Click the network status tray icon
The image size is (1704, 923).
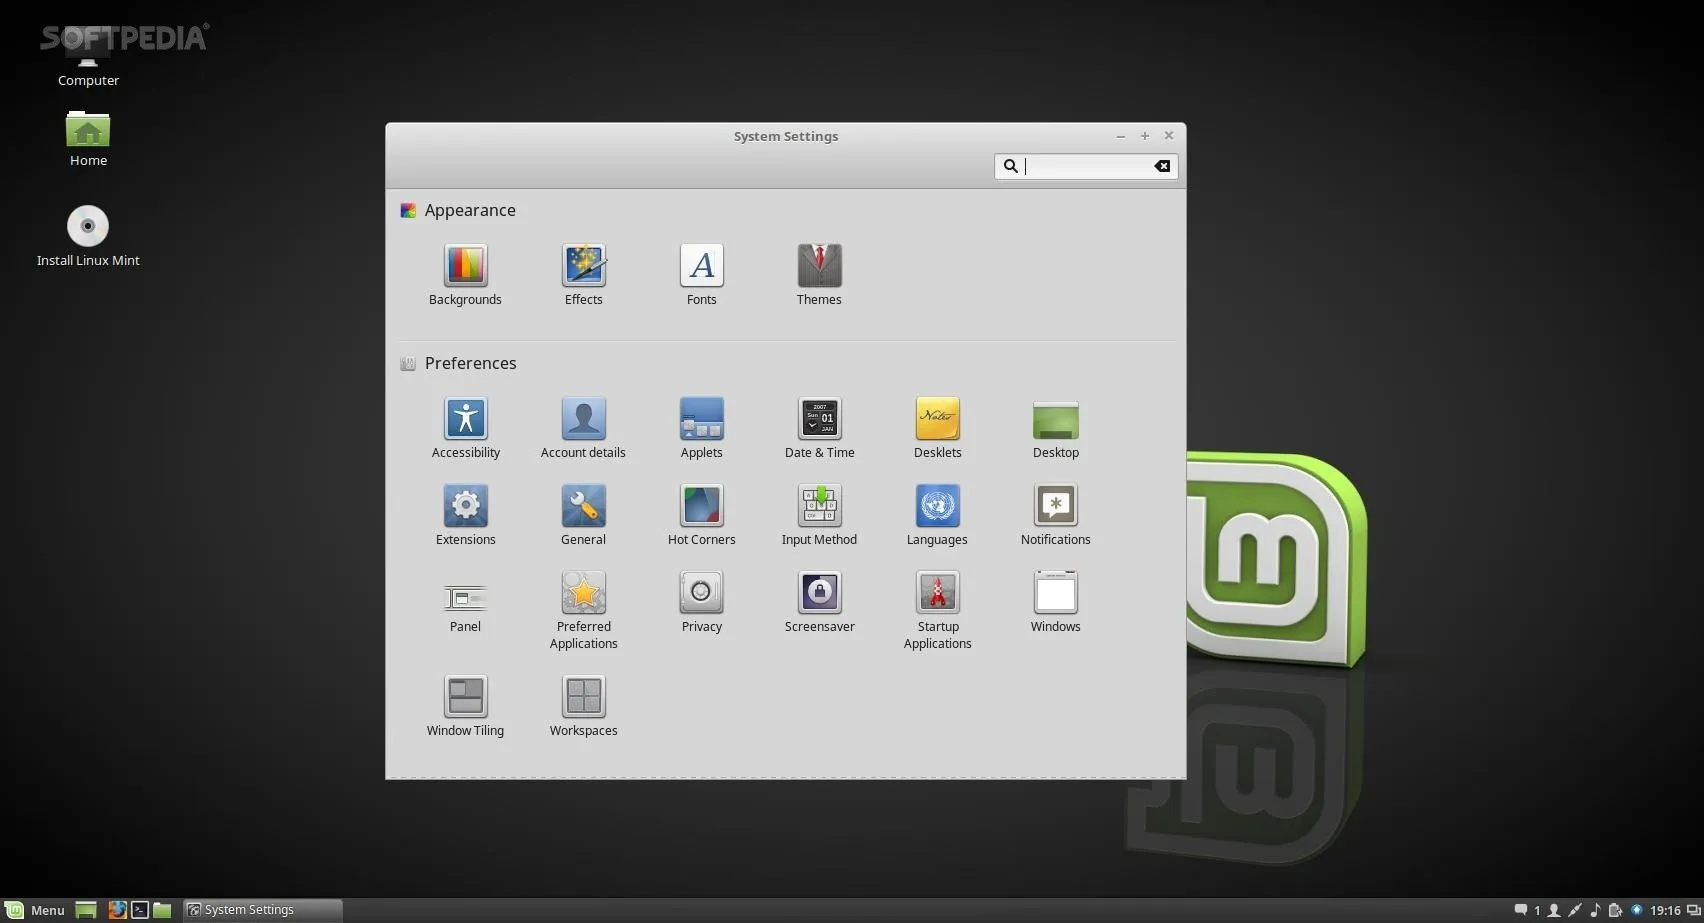[1638, 910]
